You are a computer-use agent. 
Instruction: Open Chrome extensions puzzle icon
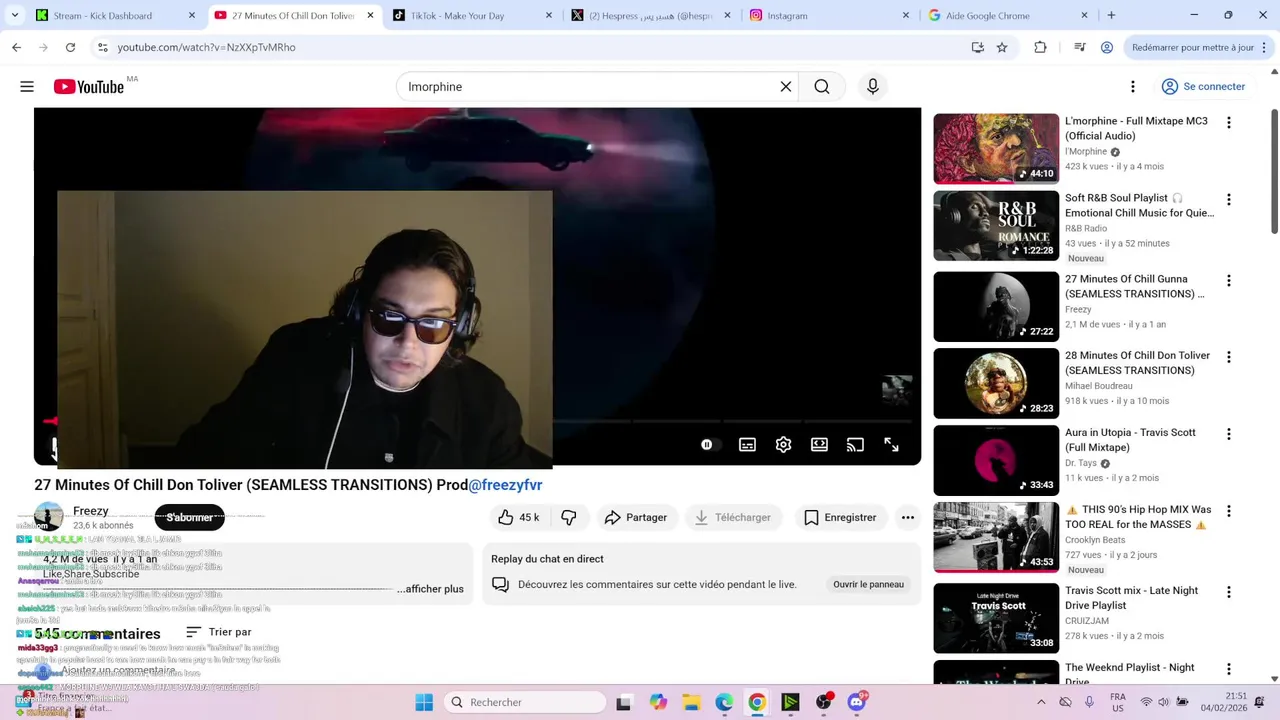tap(1040, 47)
